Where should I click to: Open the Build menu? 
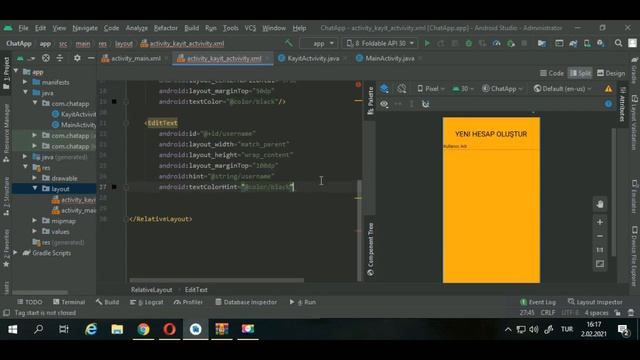coord(191,28)
